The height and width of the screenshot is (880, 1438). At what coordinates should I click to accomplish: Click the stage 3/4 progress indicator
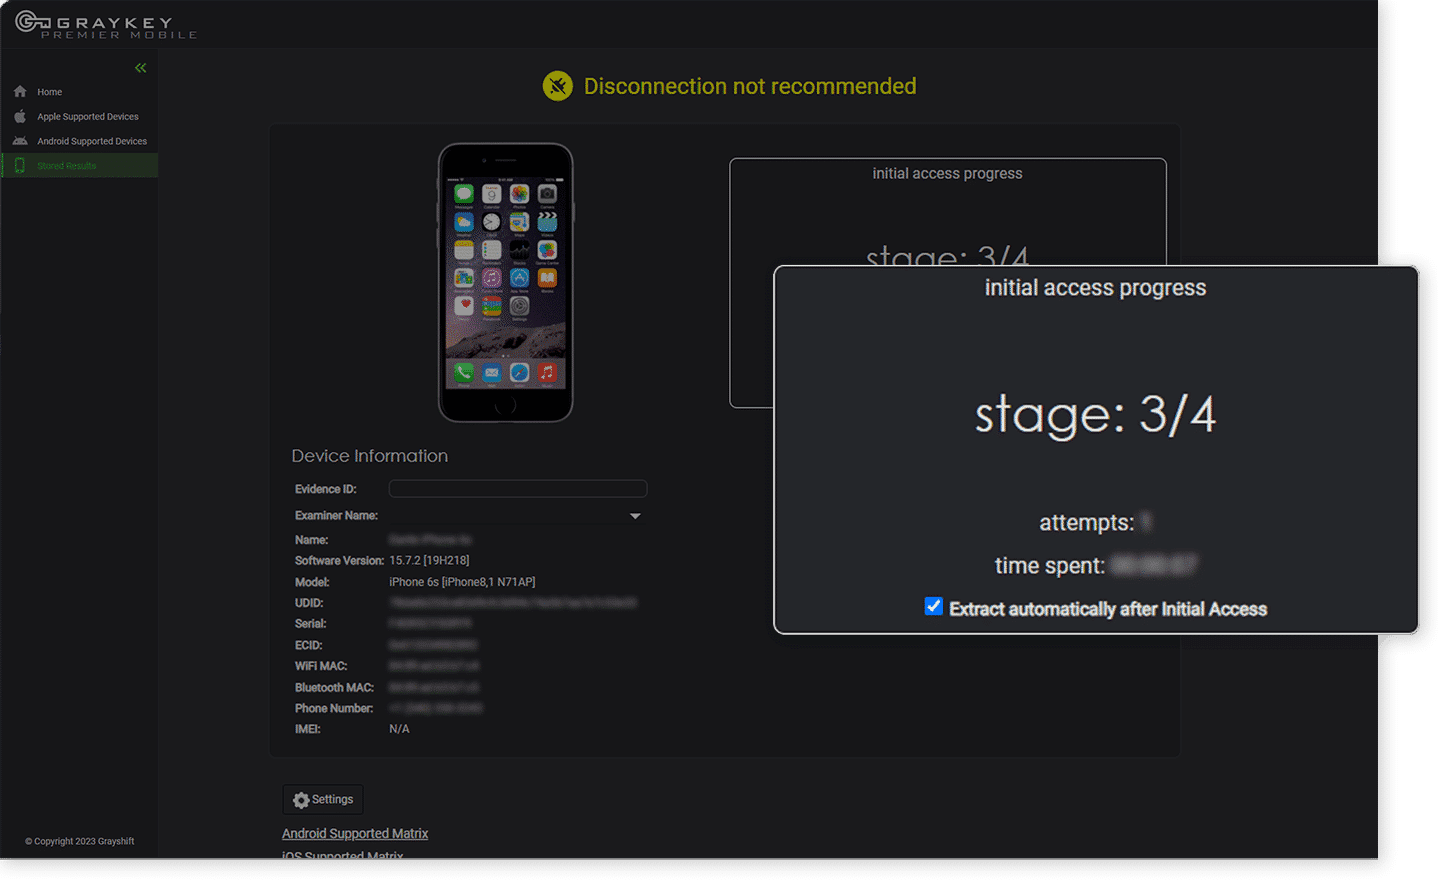pyautogui.click(x=1095, y=415)
